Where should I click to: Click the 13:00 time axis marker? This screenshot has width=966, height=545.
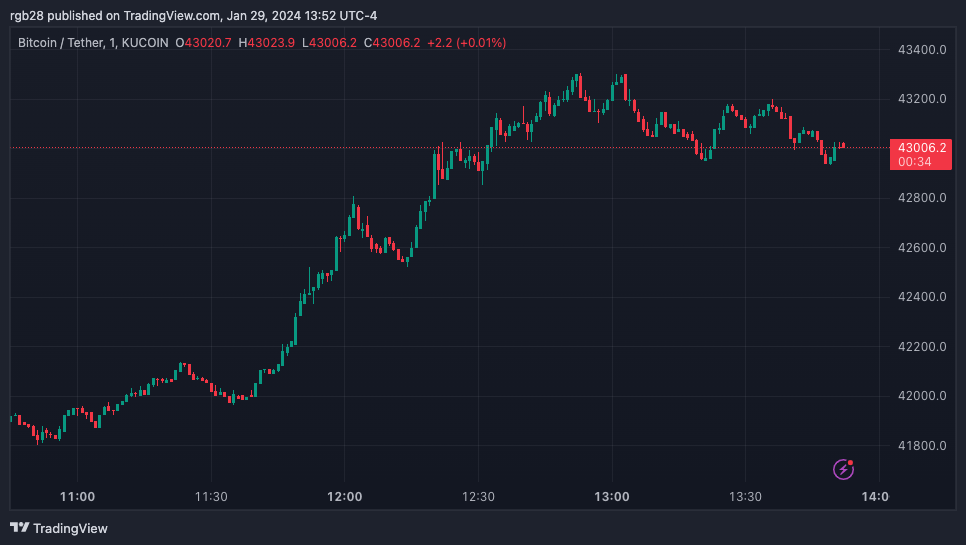tap(612, 496)
